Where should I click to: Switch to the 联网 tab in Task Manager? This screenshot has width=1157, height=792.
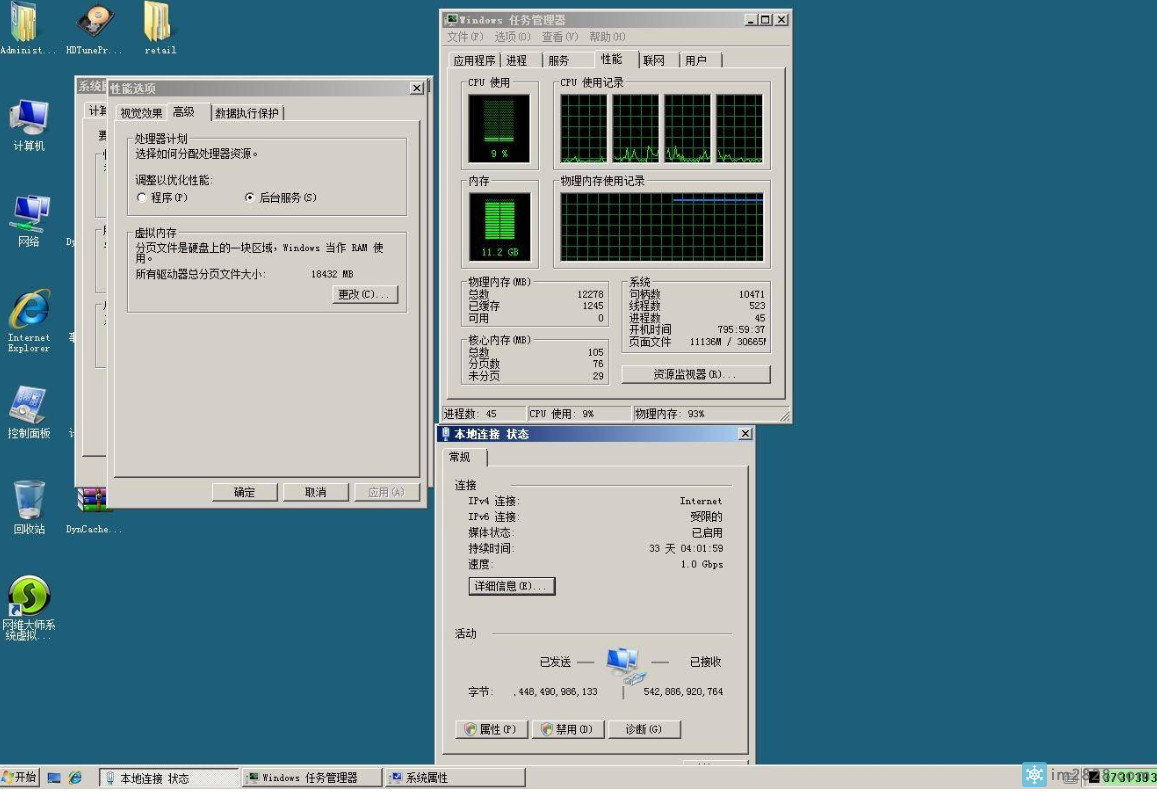(654, 61)
